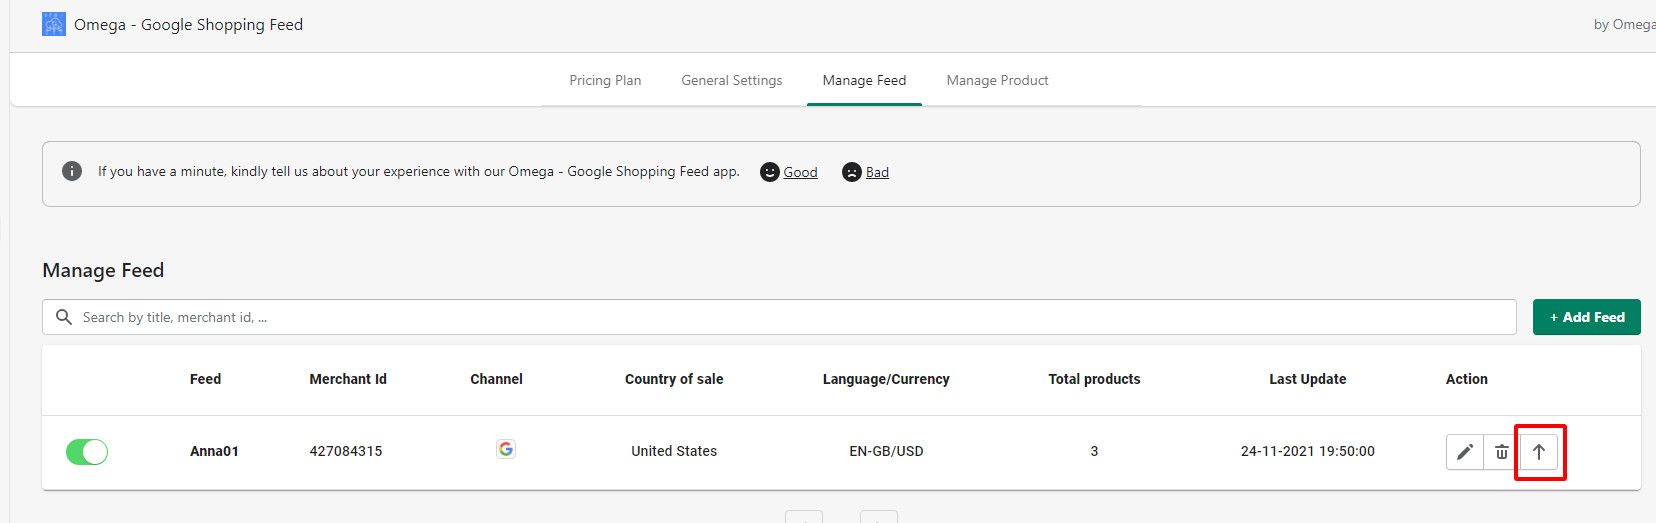The width and height of the screenshot is (1656, 523).
Task: Open the Pricing Plan tab
Action: tap(605, 80)
